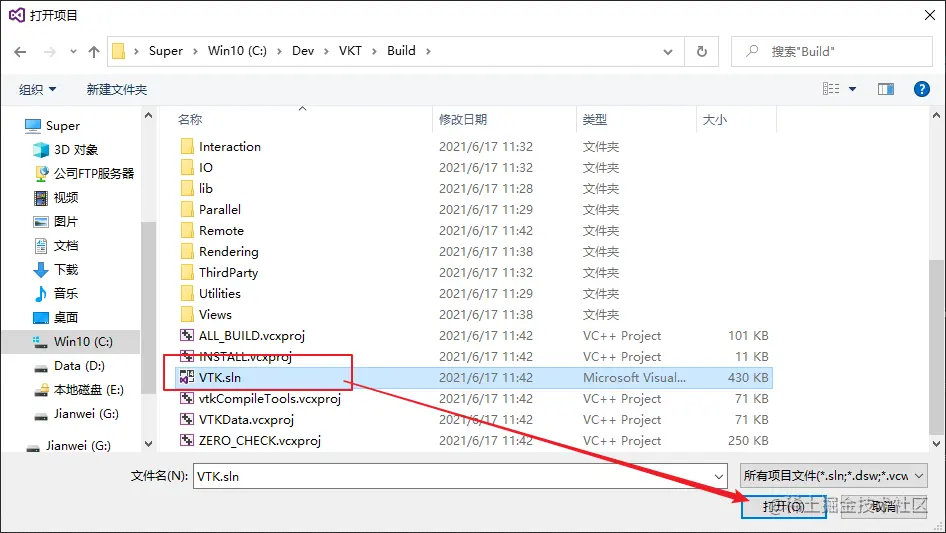Refresh the Build folder listing
The height and width of the screenshot is (533, 946).
701,51
